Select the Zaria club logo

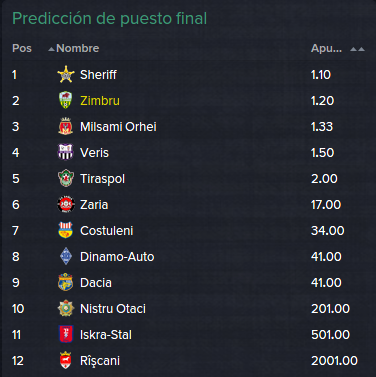(66, 204)
